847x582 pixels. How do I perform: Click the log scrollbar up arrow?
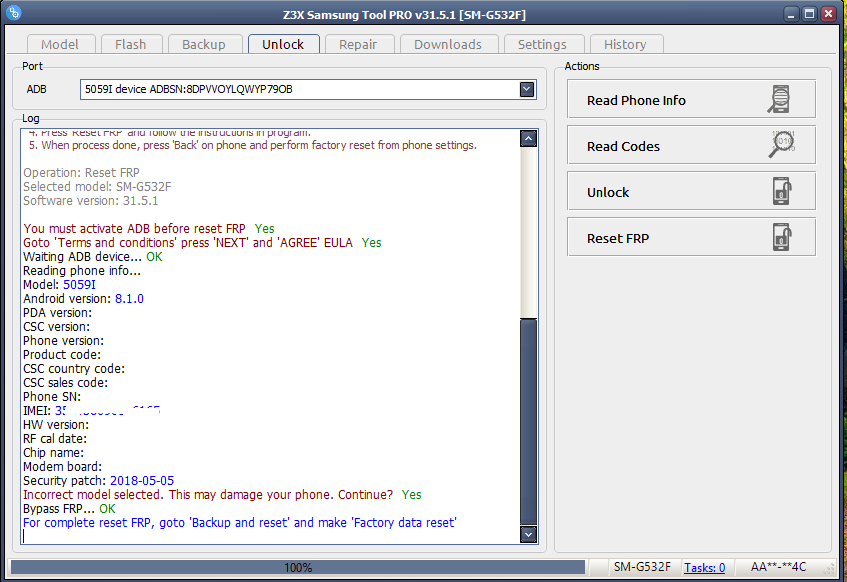[x=528, y=139]
